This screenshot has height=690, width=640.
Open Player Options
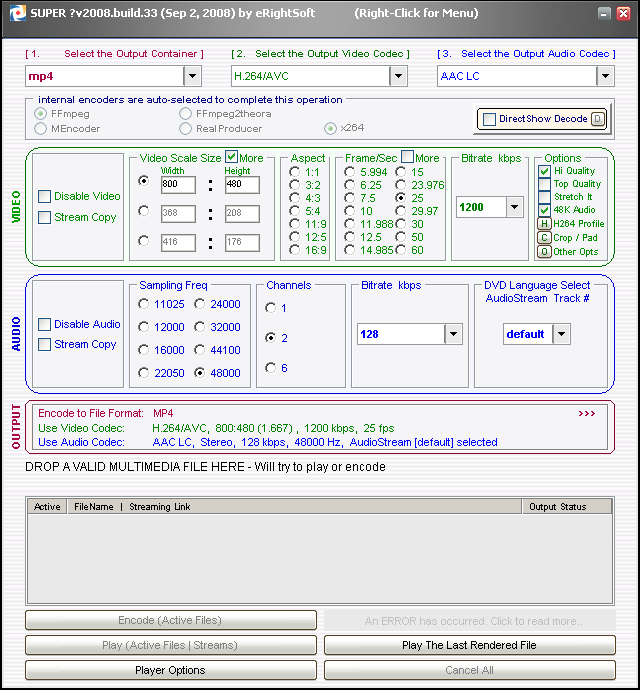point(171,670)
